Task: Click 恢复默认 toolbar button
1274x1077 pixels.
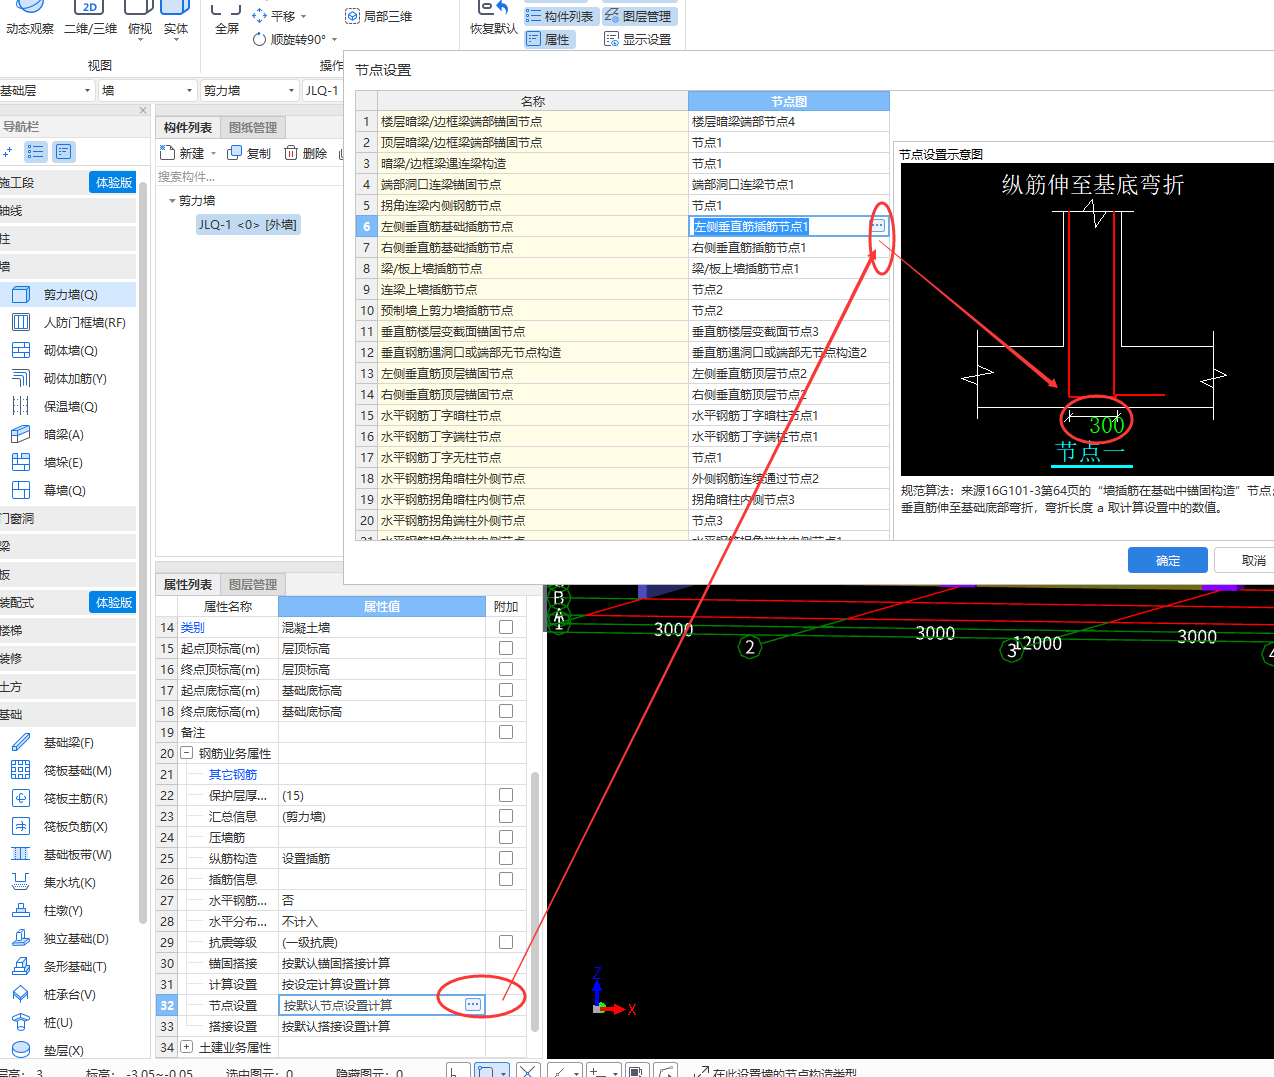Action: pos(494,18)
